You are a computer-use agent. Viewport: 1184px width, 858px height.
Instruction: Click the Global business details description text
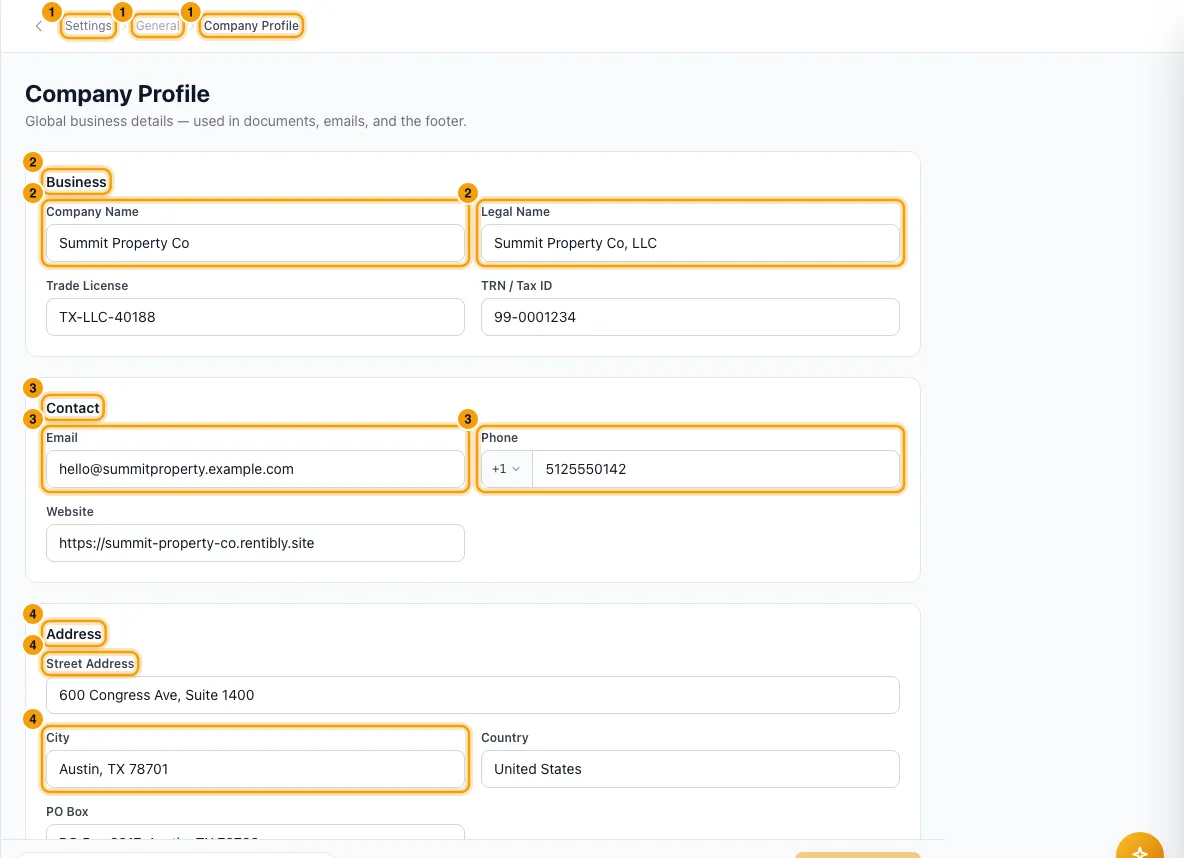[x=245, y=121]
